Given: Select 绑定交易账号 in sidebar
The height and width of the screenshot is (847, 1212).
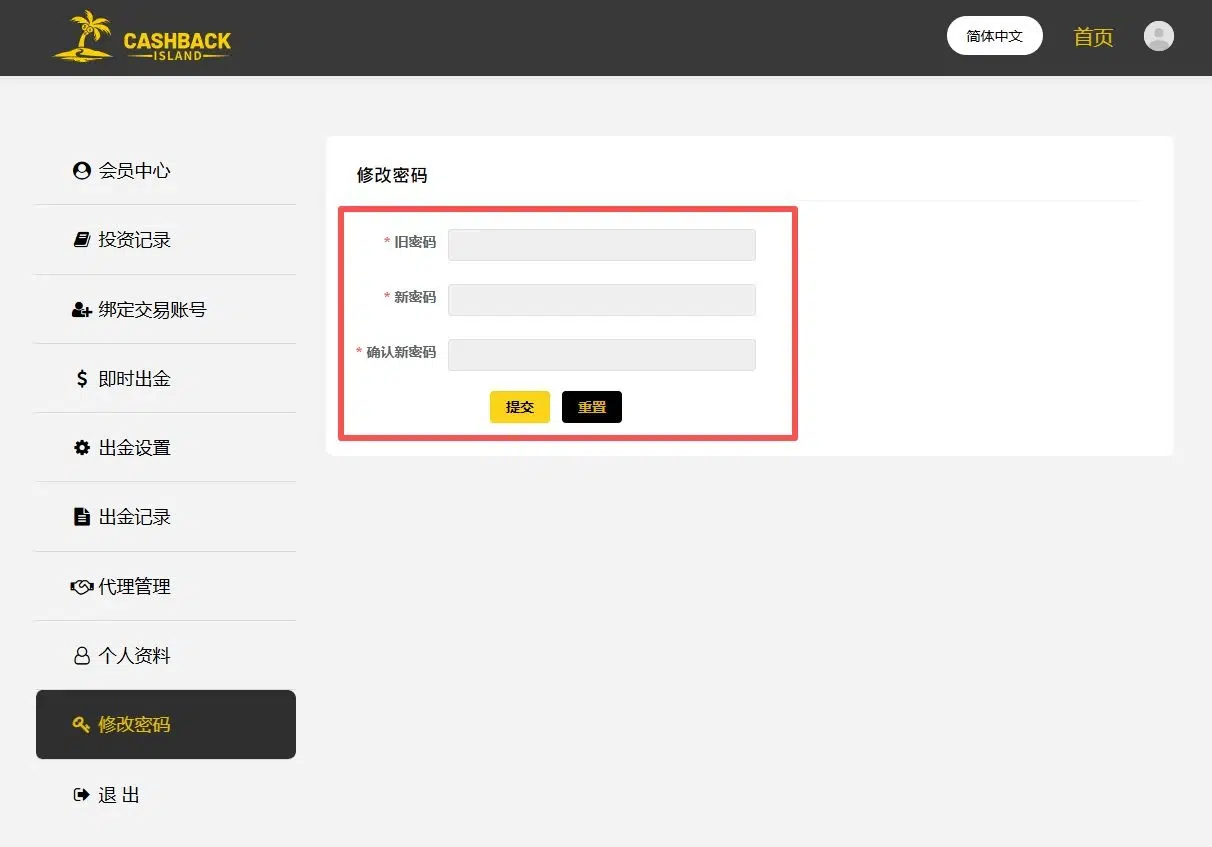Looking at the screenshot, I should click(x=165, y=310).
